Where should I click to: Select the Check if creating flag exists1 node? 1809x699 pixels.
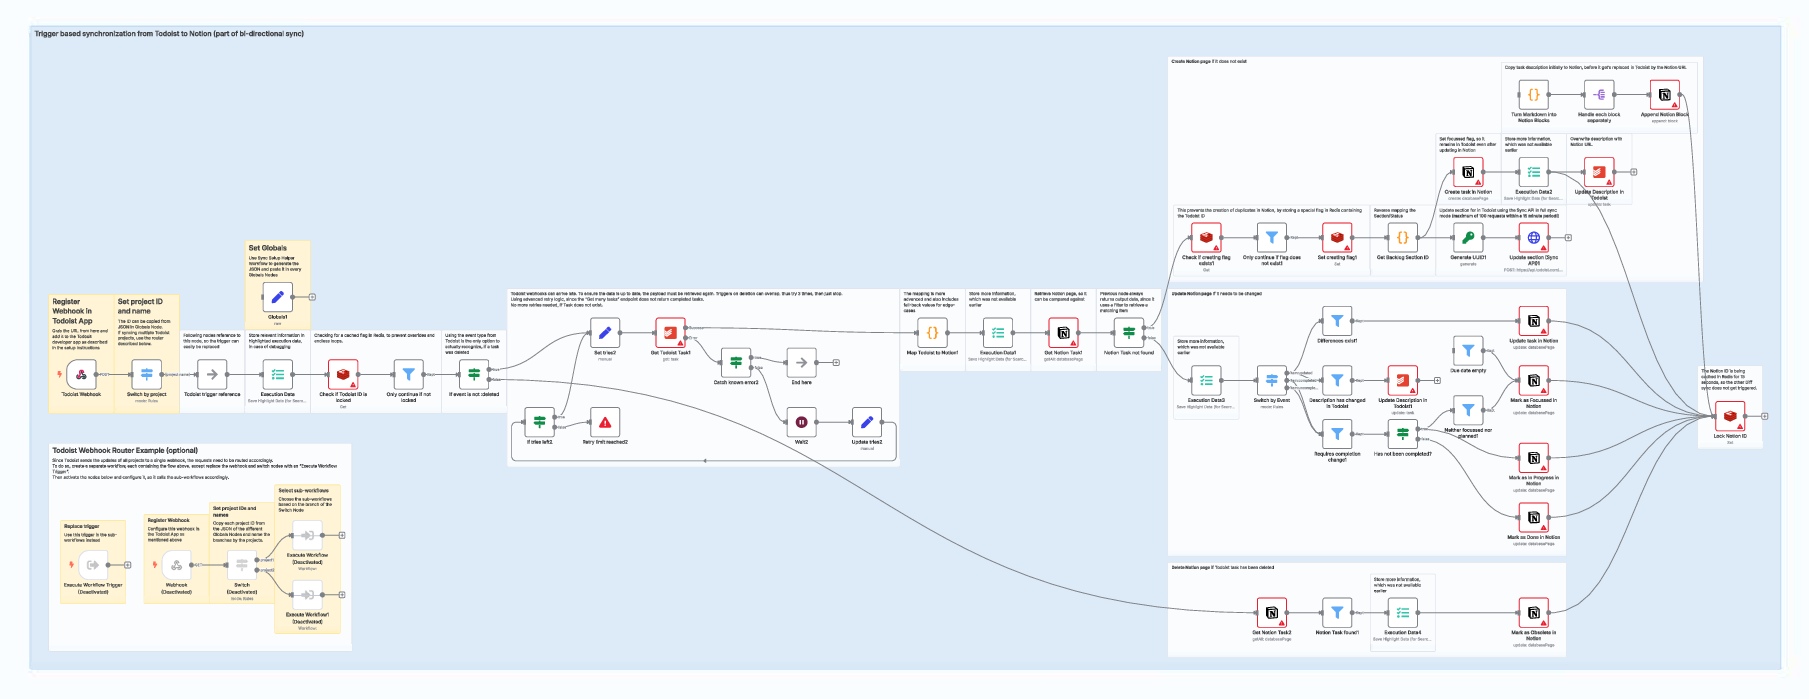(1206, 238)
